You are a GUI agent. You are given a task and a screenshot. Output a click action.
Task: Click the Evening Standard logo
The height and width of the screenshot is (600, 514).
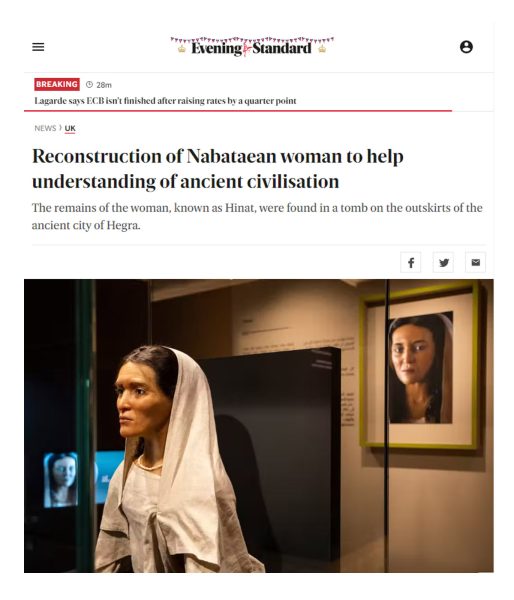[251, 49]
